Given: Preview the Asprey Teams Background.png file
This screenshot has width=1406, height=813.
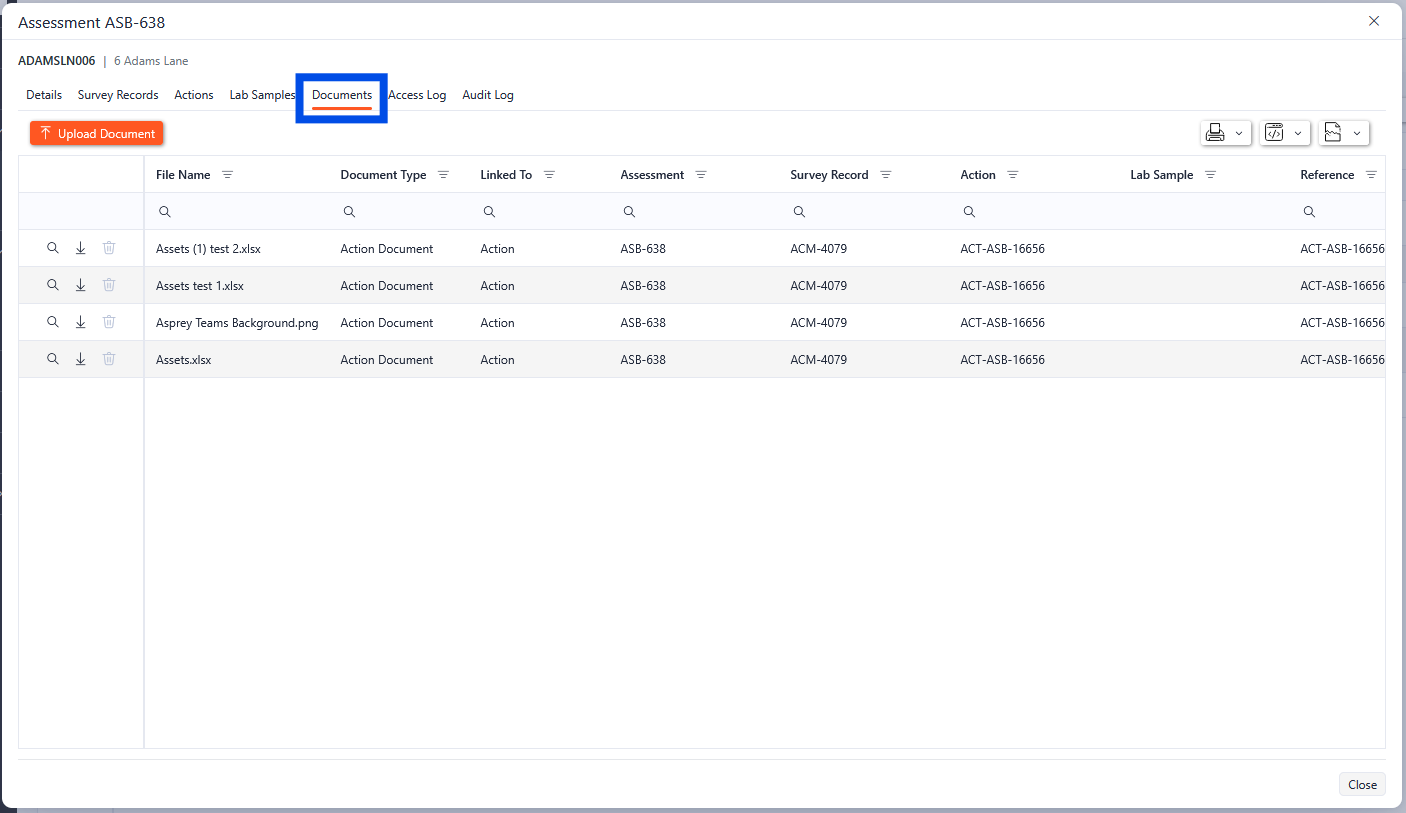Looking at the screenshot, I should pos(53,322).
